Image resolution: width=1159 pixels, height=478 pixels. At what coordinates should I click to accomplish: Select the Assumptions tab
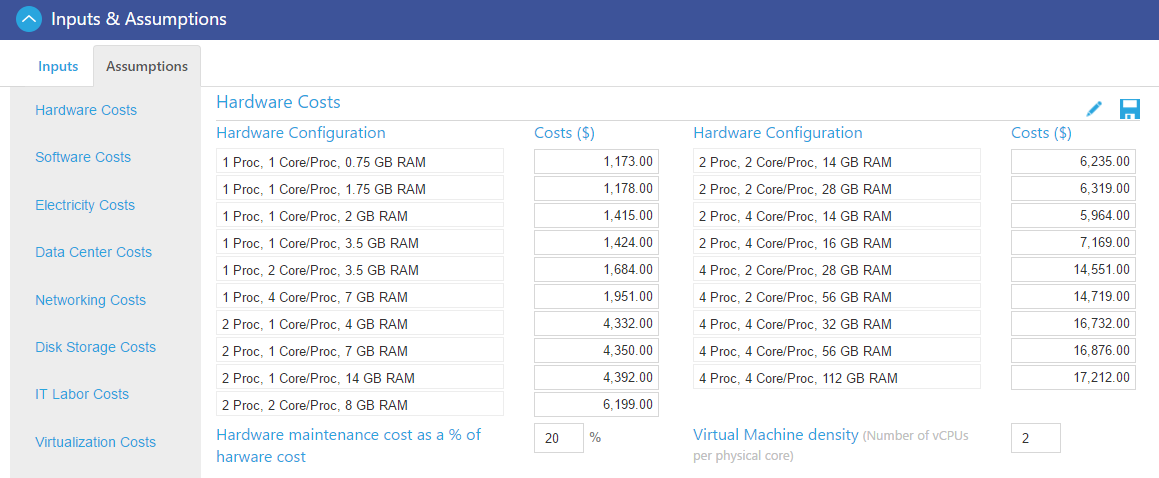[147, 66]
